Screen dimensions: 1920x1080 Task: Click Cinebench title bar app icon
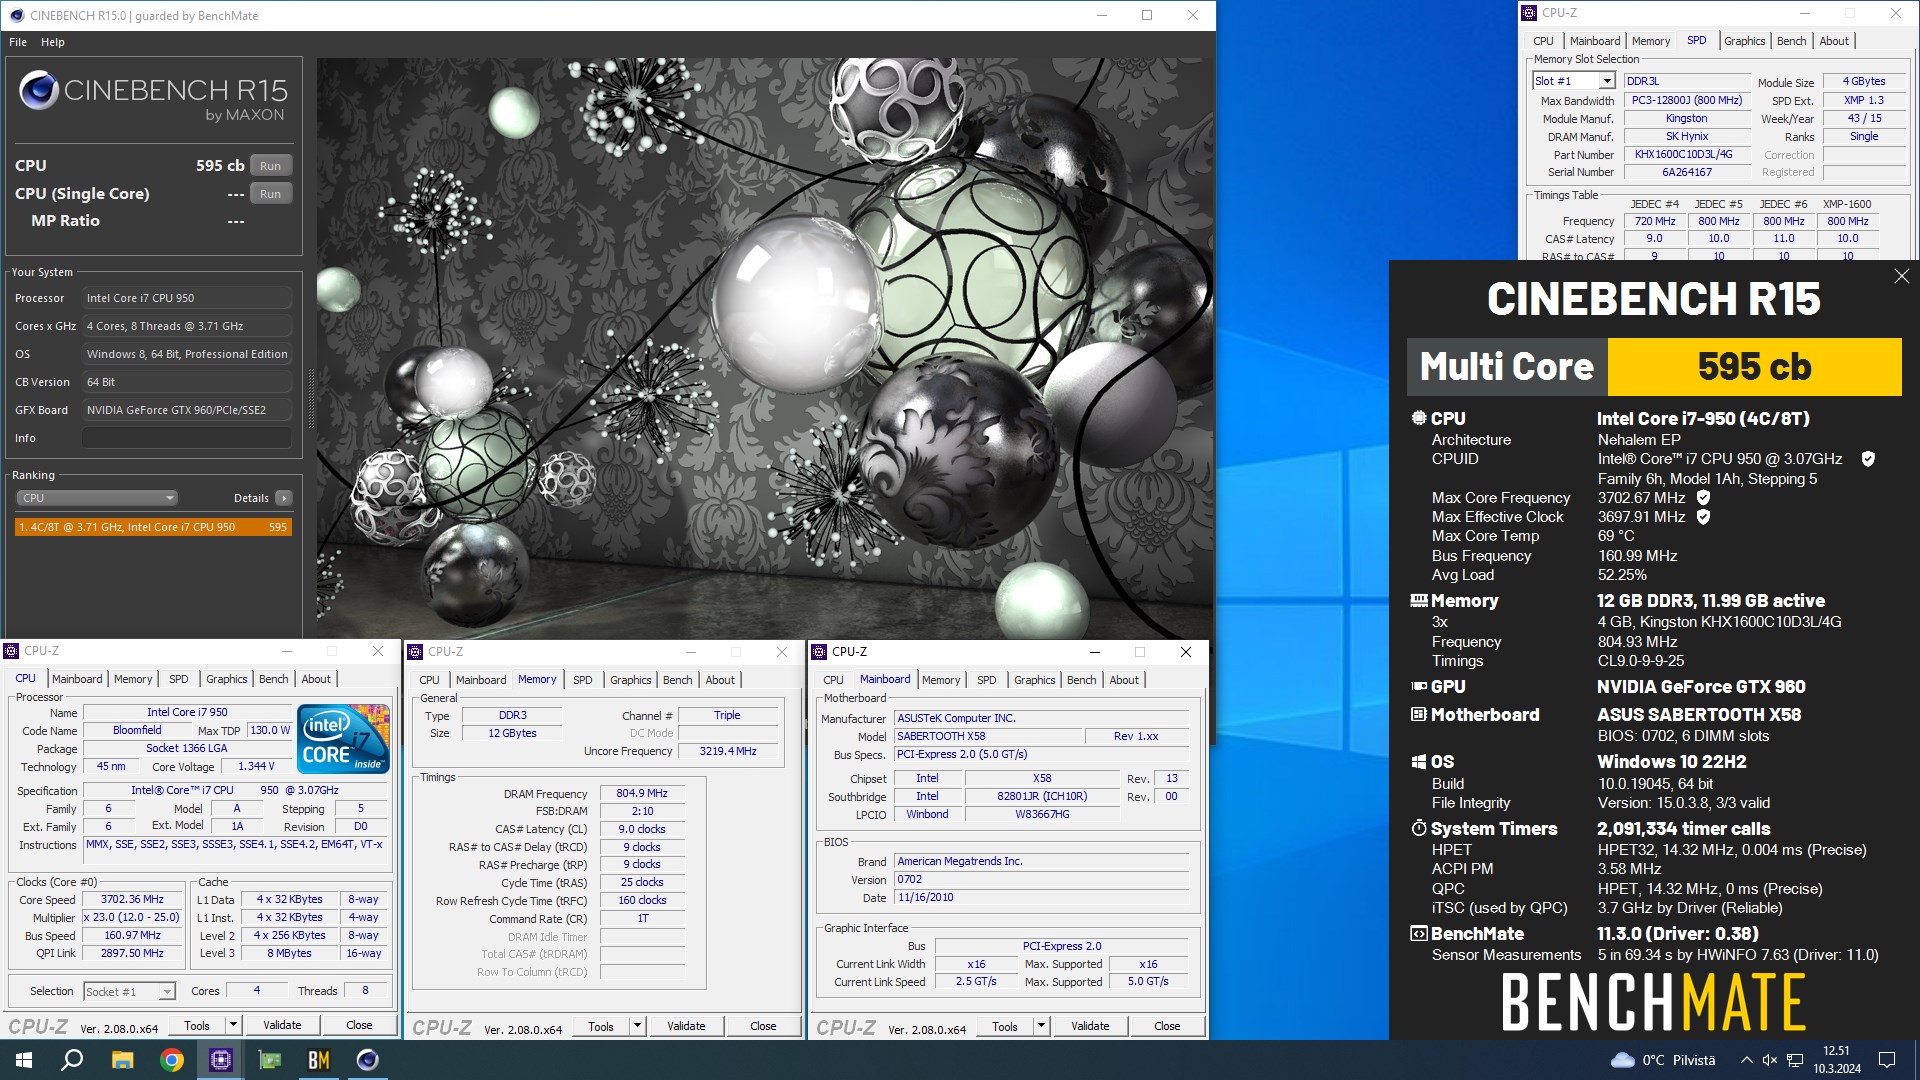pos(17,15)
